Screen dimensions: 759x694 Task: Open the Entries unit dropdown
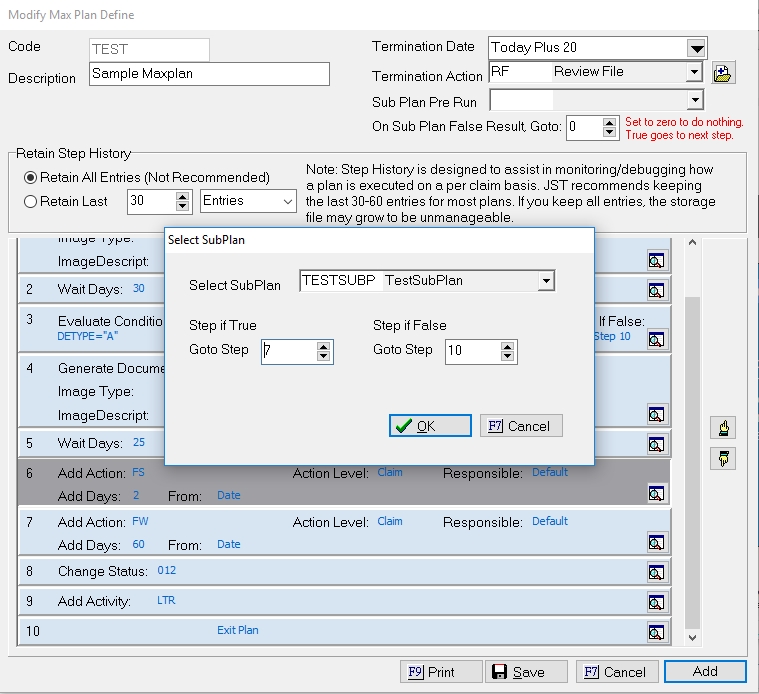point(288,202)
